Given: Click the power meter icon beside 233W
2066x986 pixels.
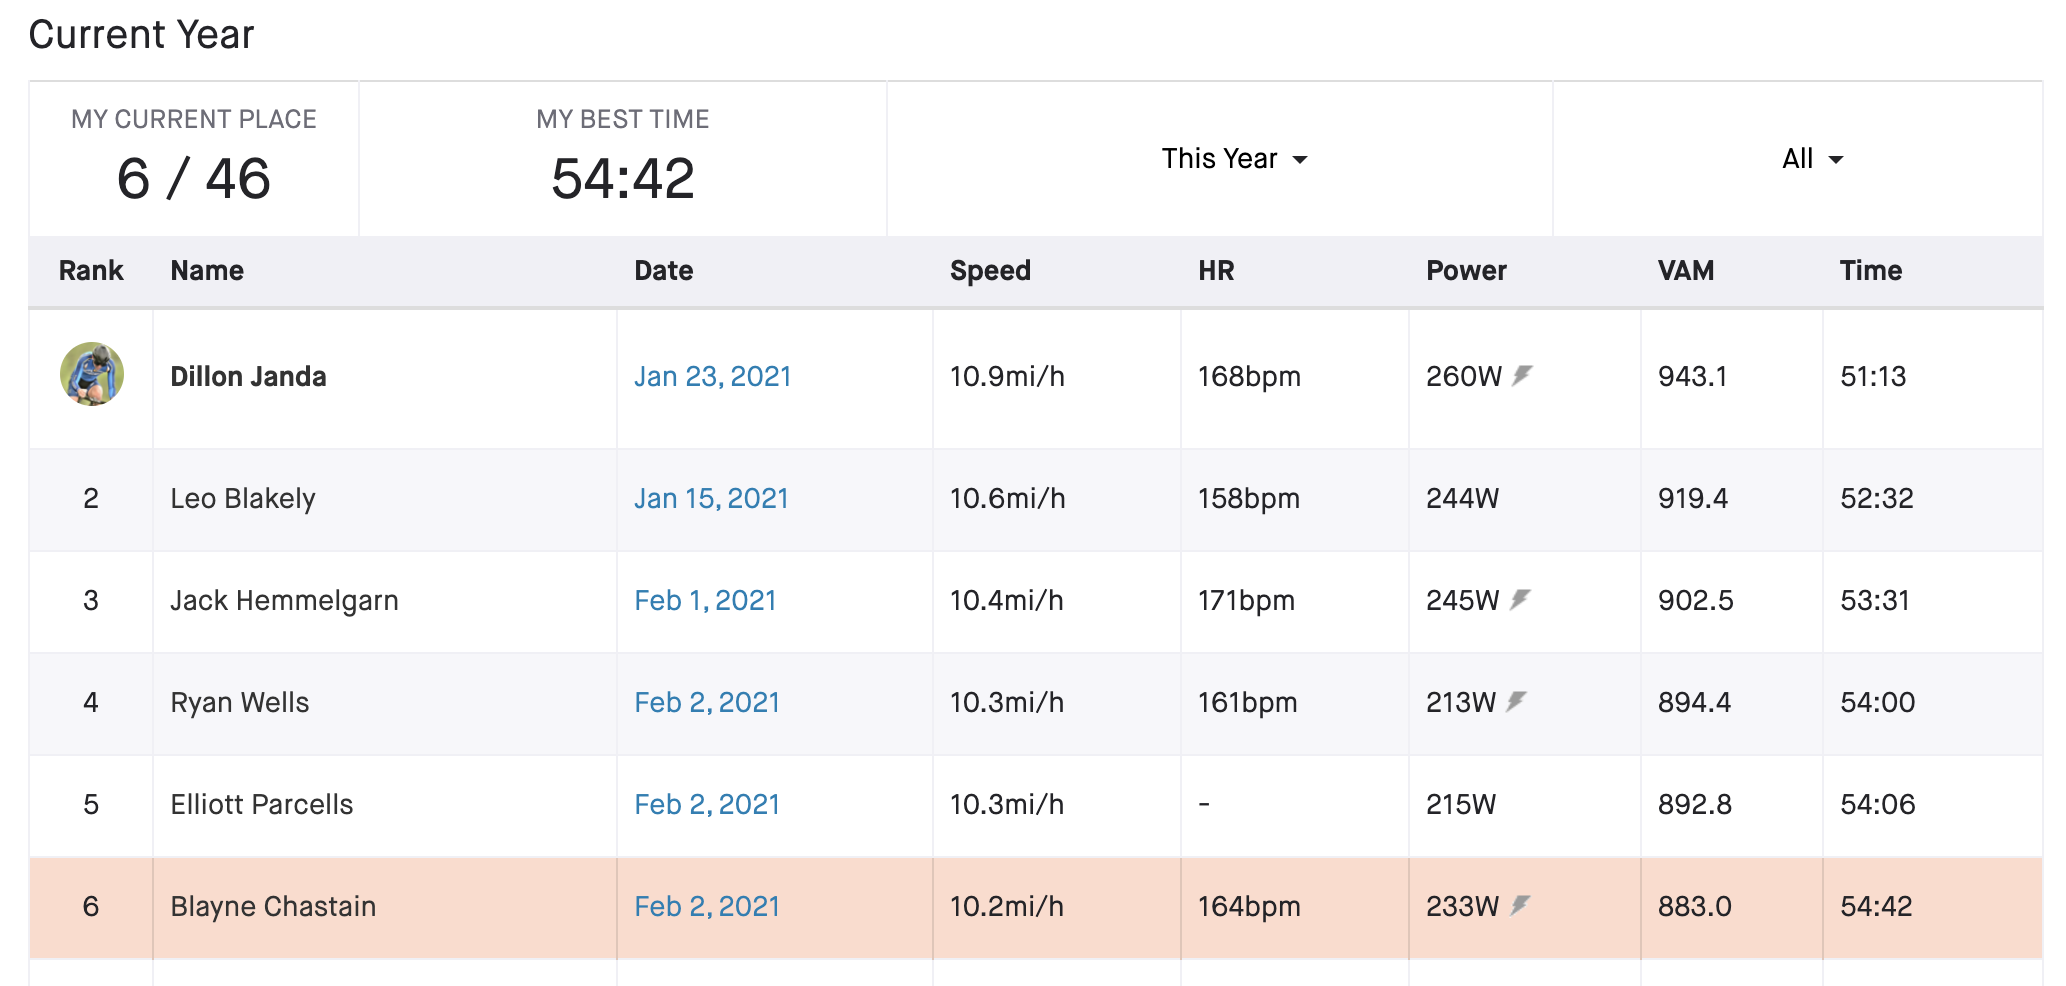Looking at the screenshot, I should click(x=1520, y=905).
